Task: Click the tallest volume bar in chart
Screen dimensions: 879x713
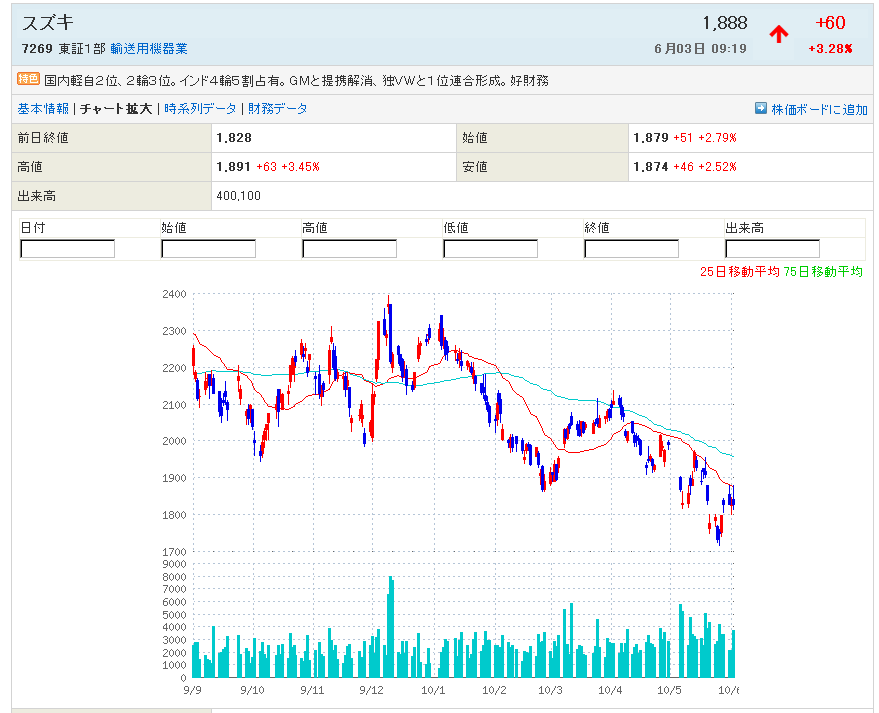Action: click(x=390, y=627)
